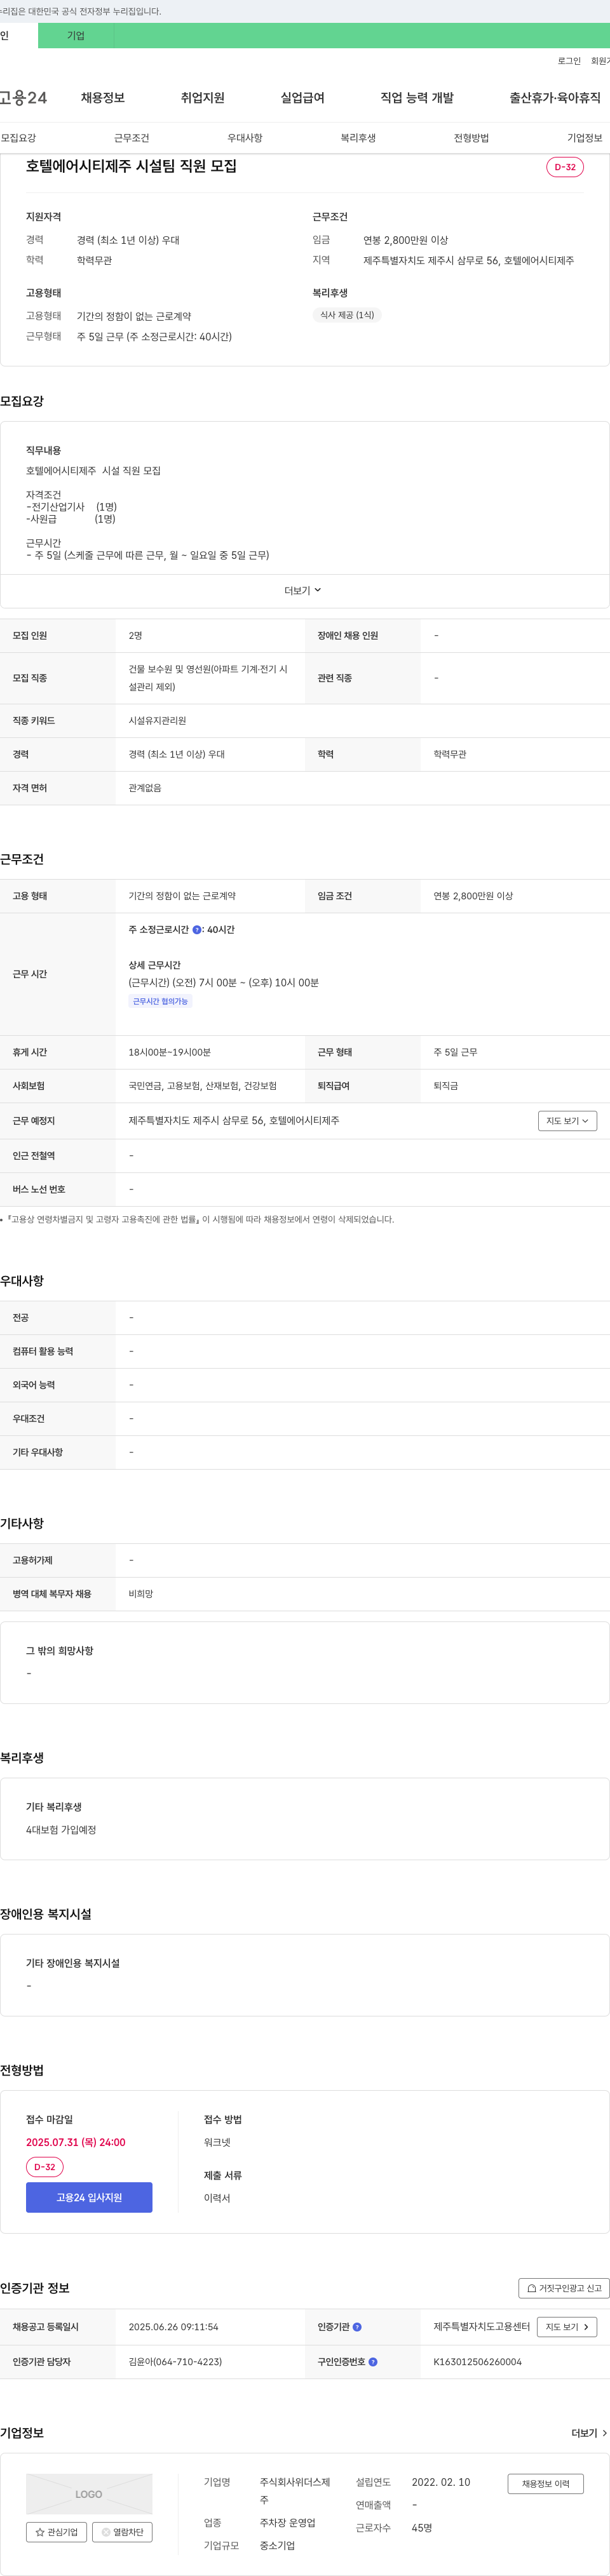Click keyword 시설유지관리원

[157, 721]
